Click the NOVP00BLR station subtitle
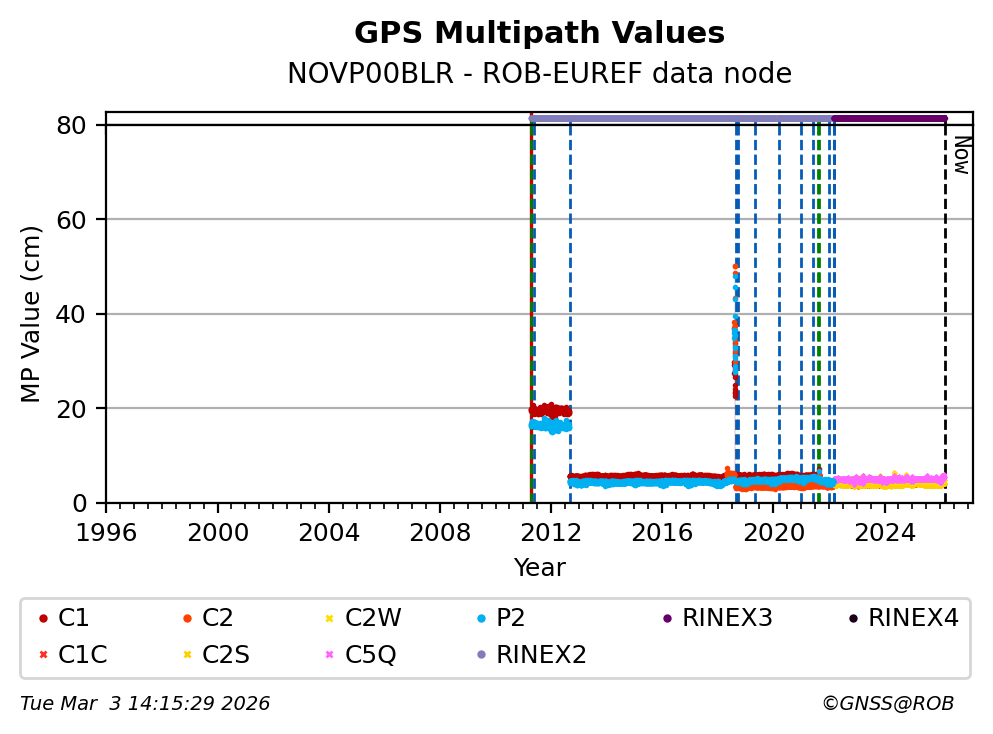The height and width of the screenshot is (734, 993). 539,74
